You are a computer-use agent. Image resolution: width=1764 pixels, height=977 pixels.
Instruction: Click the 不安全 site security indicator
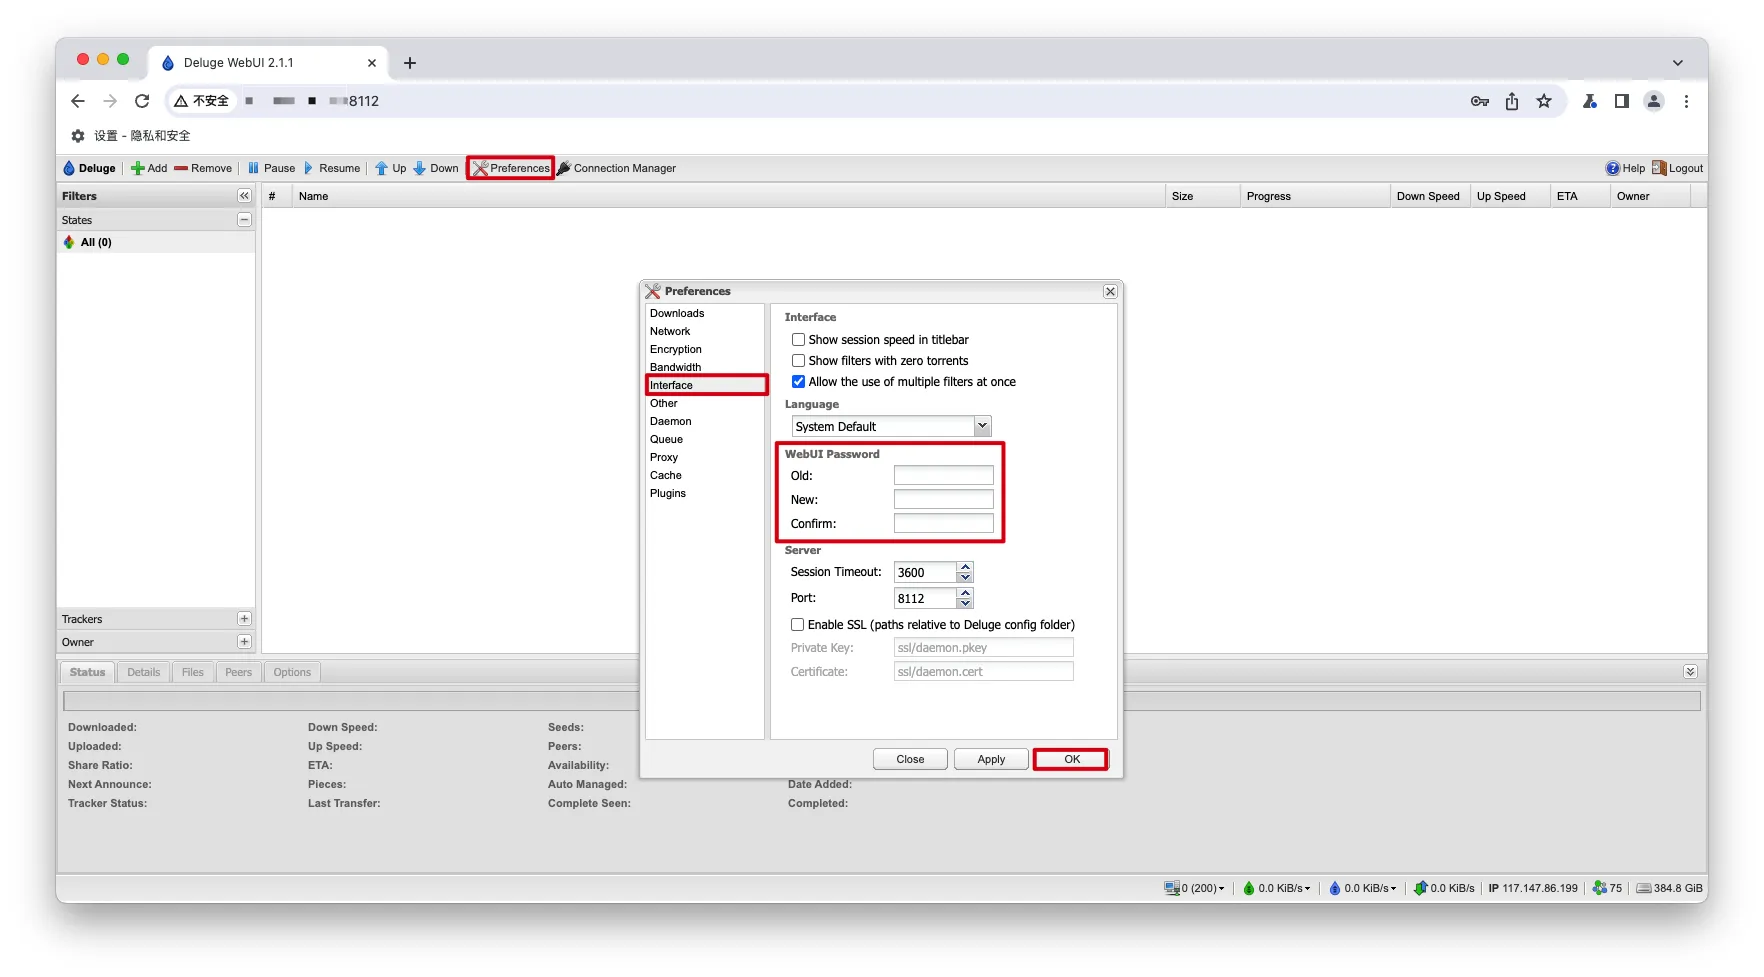(x=201, y=101)
